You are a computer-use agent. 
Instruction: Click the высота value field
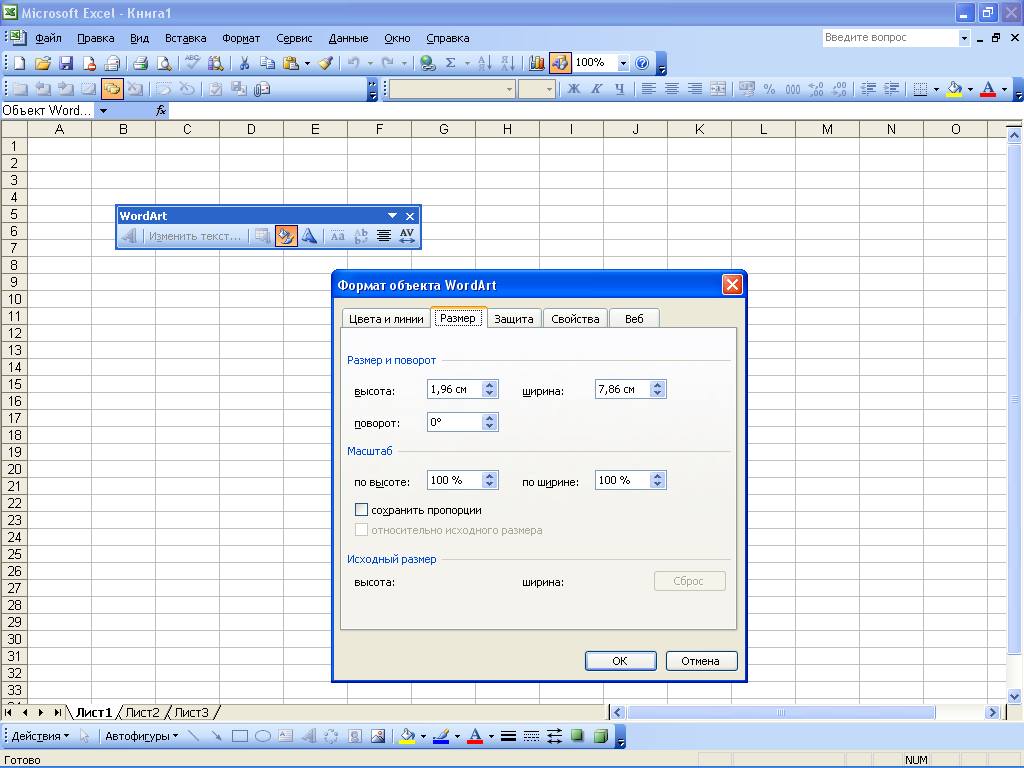[455, 389]
